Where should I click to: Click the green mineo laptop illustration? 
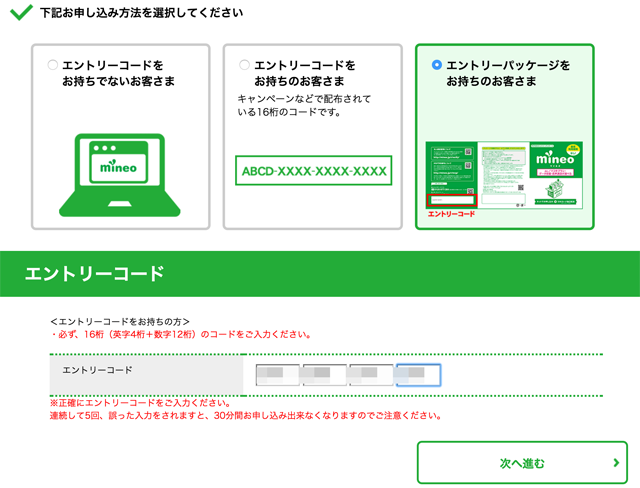(x=120, y=175)
